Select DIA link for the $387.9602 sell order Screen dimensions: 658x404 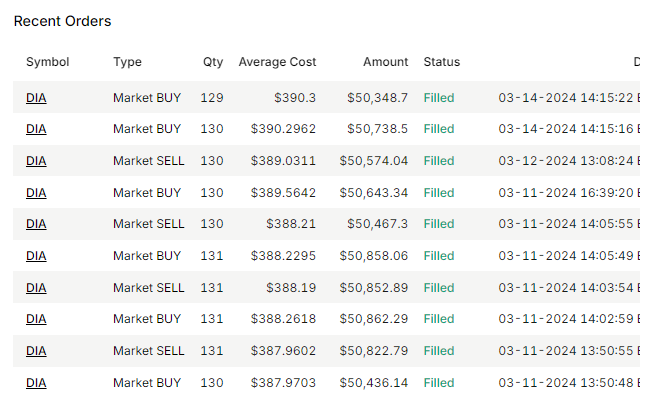(x=36, y=351)
